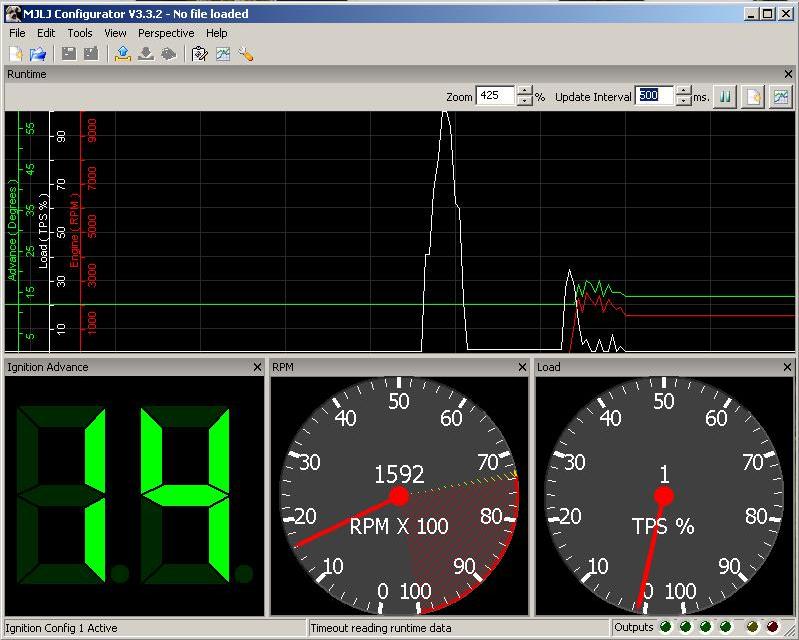Click the app icon in the title bar
799x640 pixels.
[12, 14]
